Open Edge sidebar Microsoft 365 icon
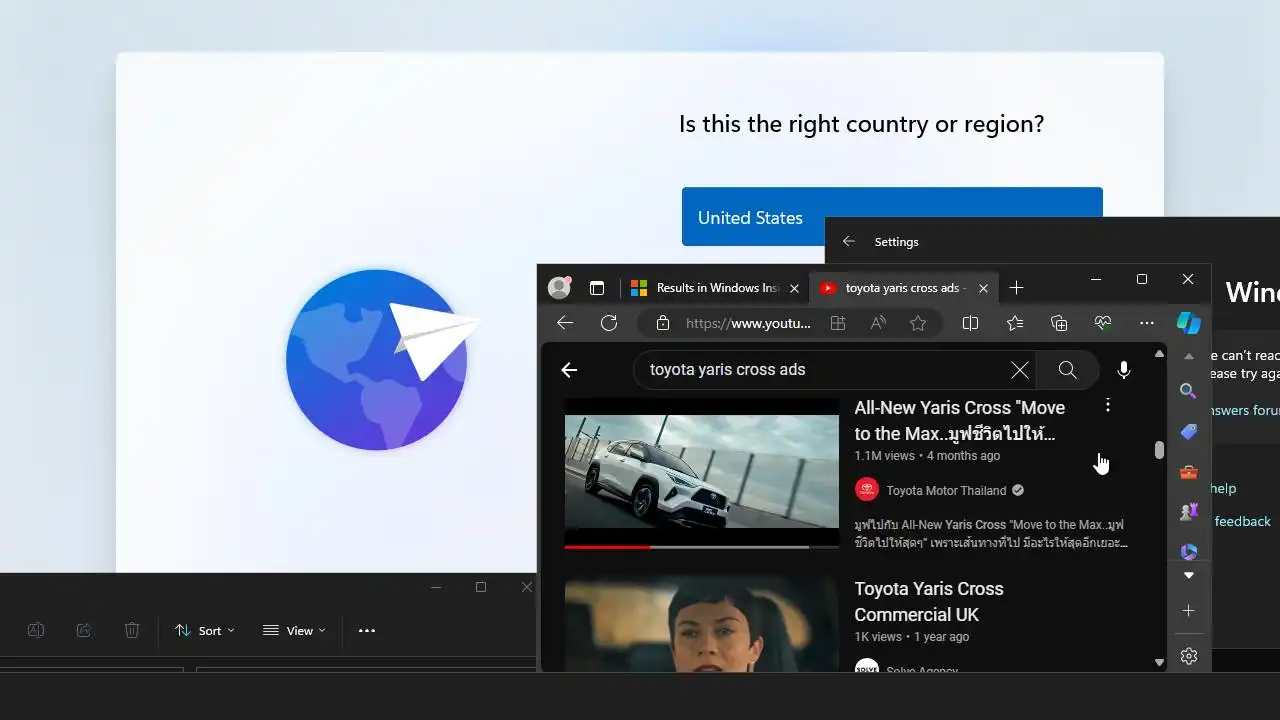This screenshot has width=1280, height=720. click(1188, 551)
